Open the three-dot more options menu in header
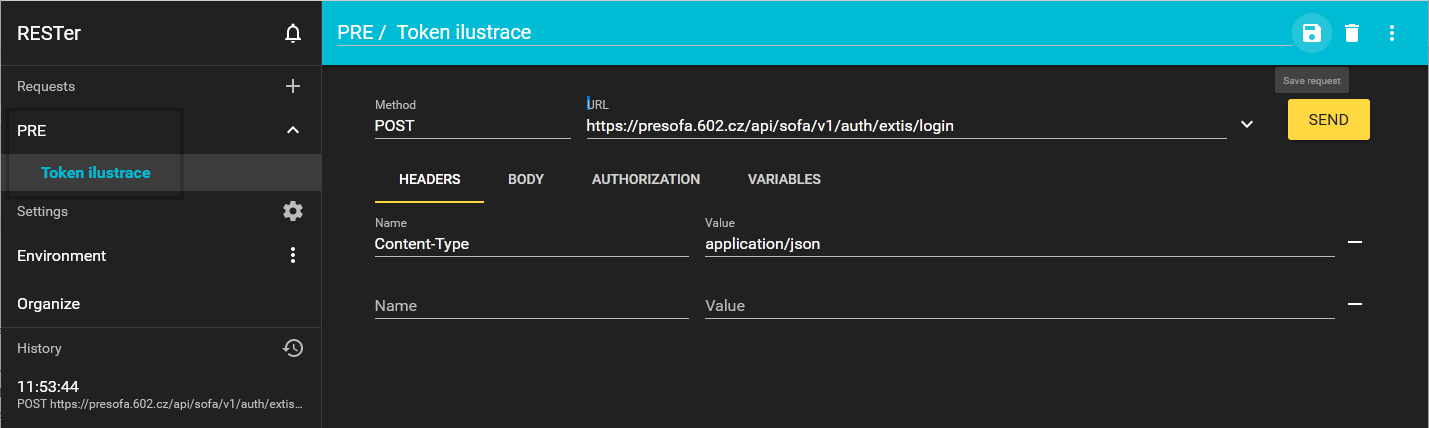Image resolution: width=1429 pixels, height=428 pixels. click(x=1392, y=33)
